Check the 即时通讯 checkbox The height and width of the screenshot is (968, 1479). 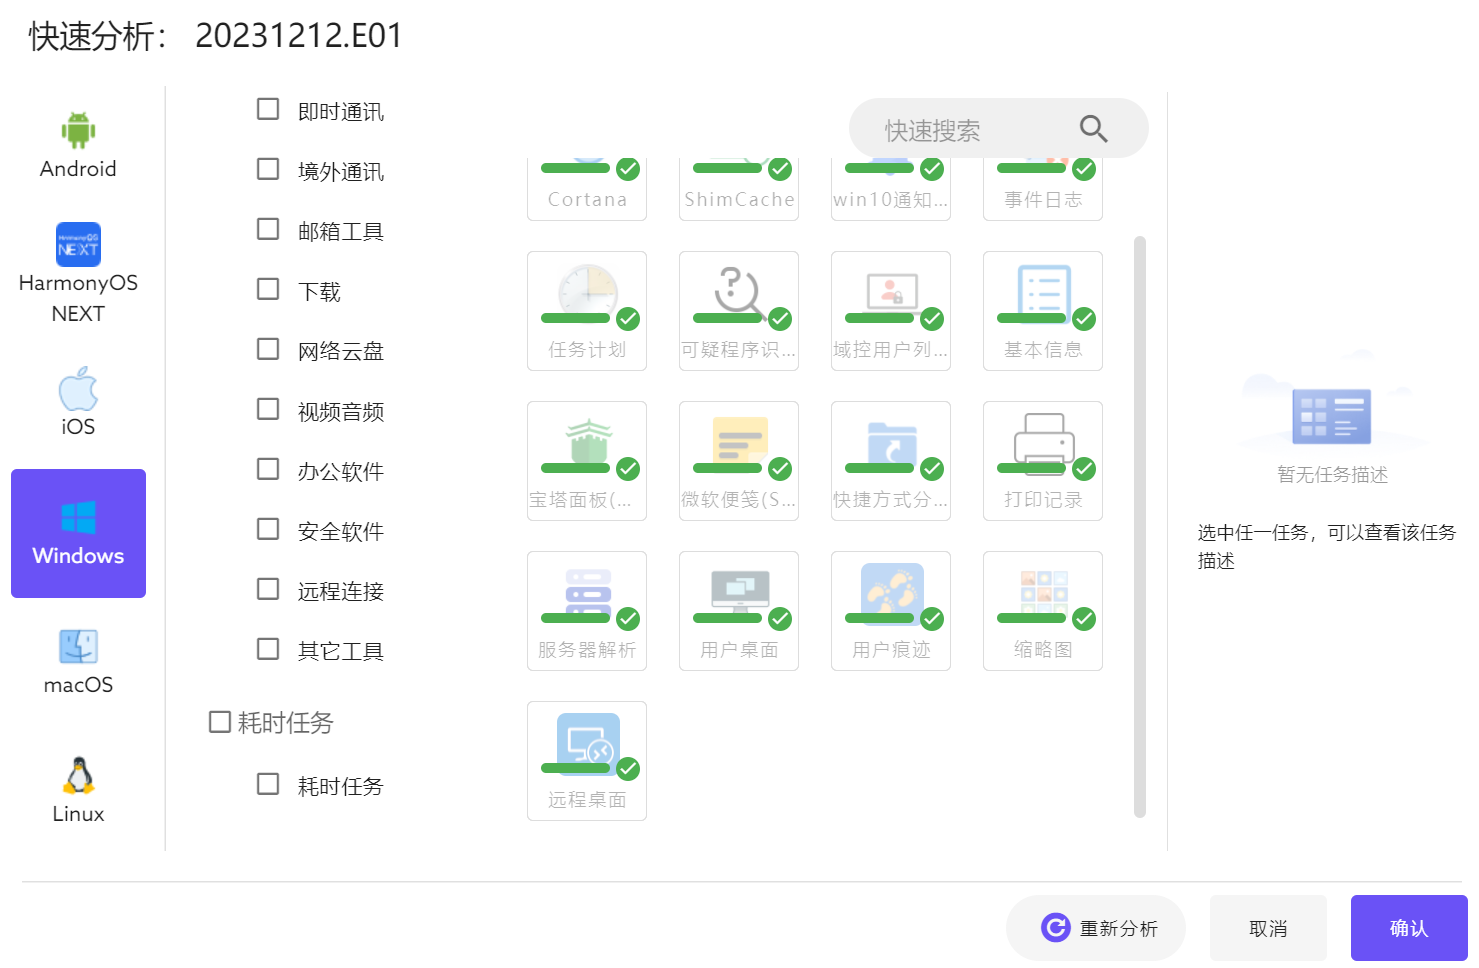pos(268,109)
